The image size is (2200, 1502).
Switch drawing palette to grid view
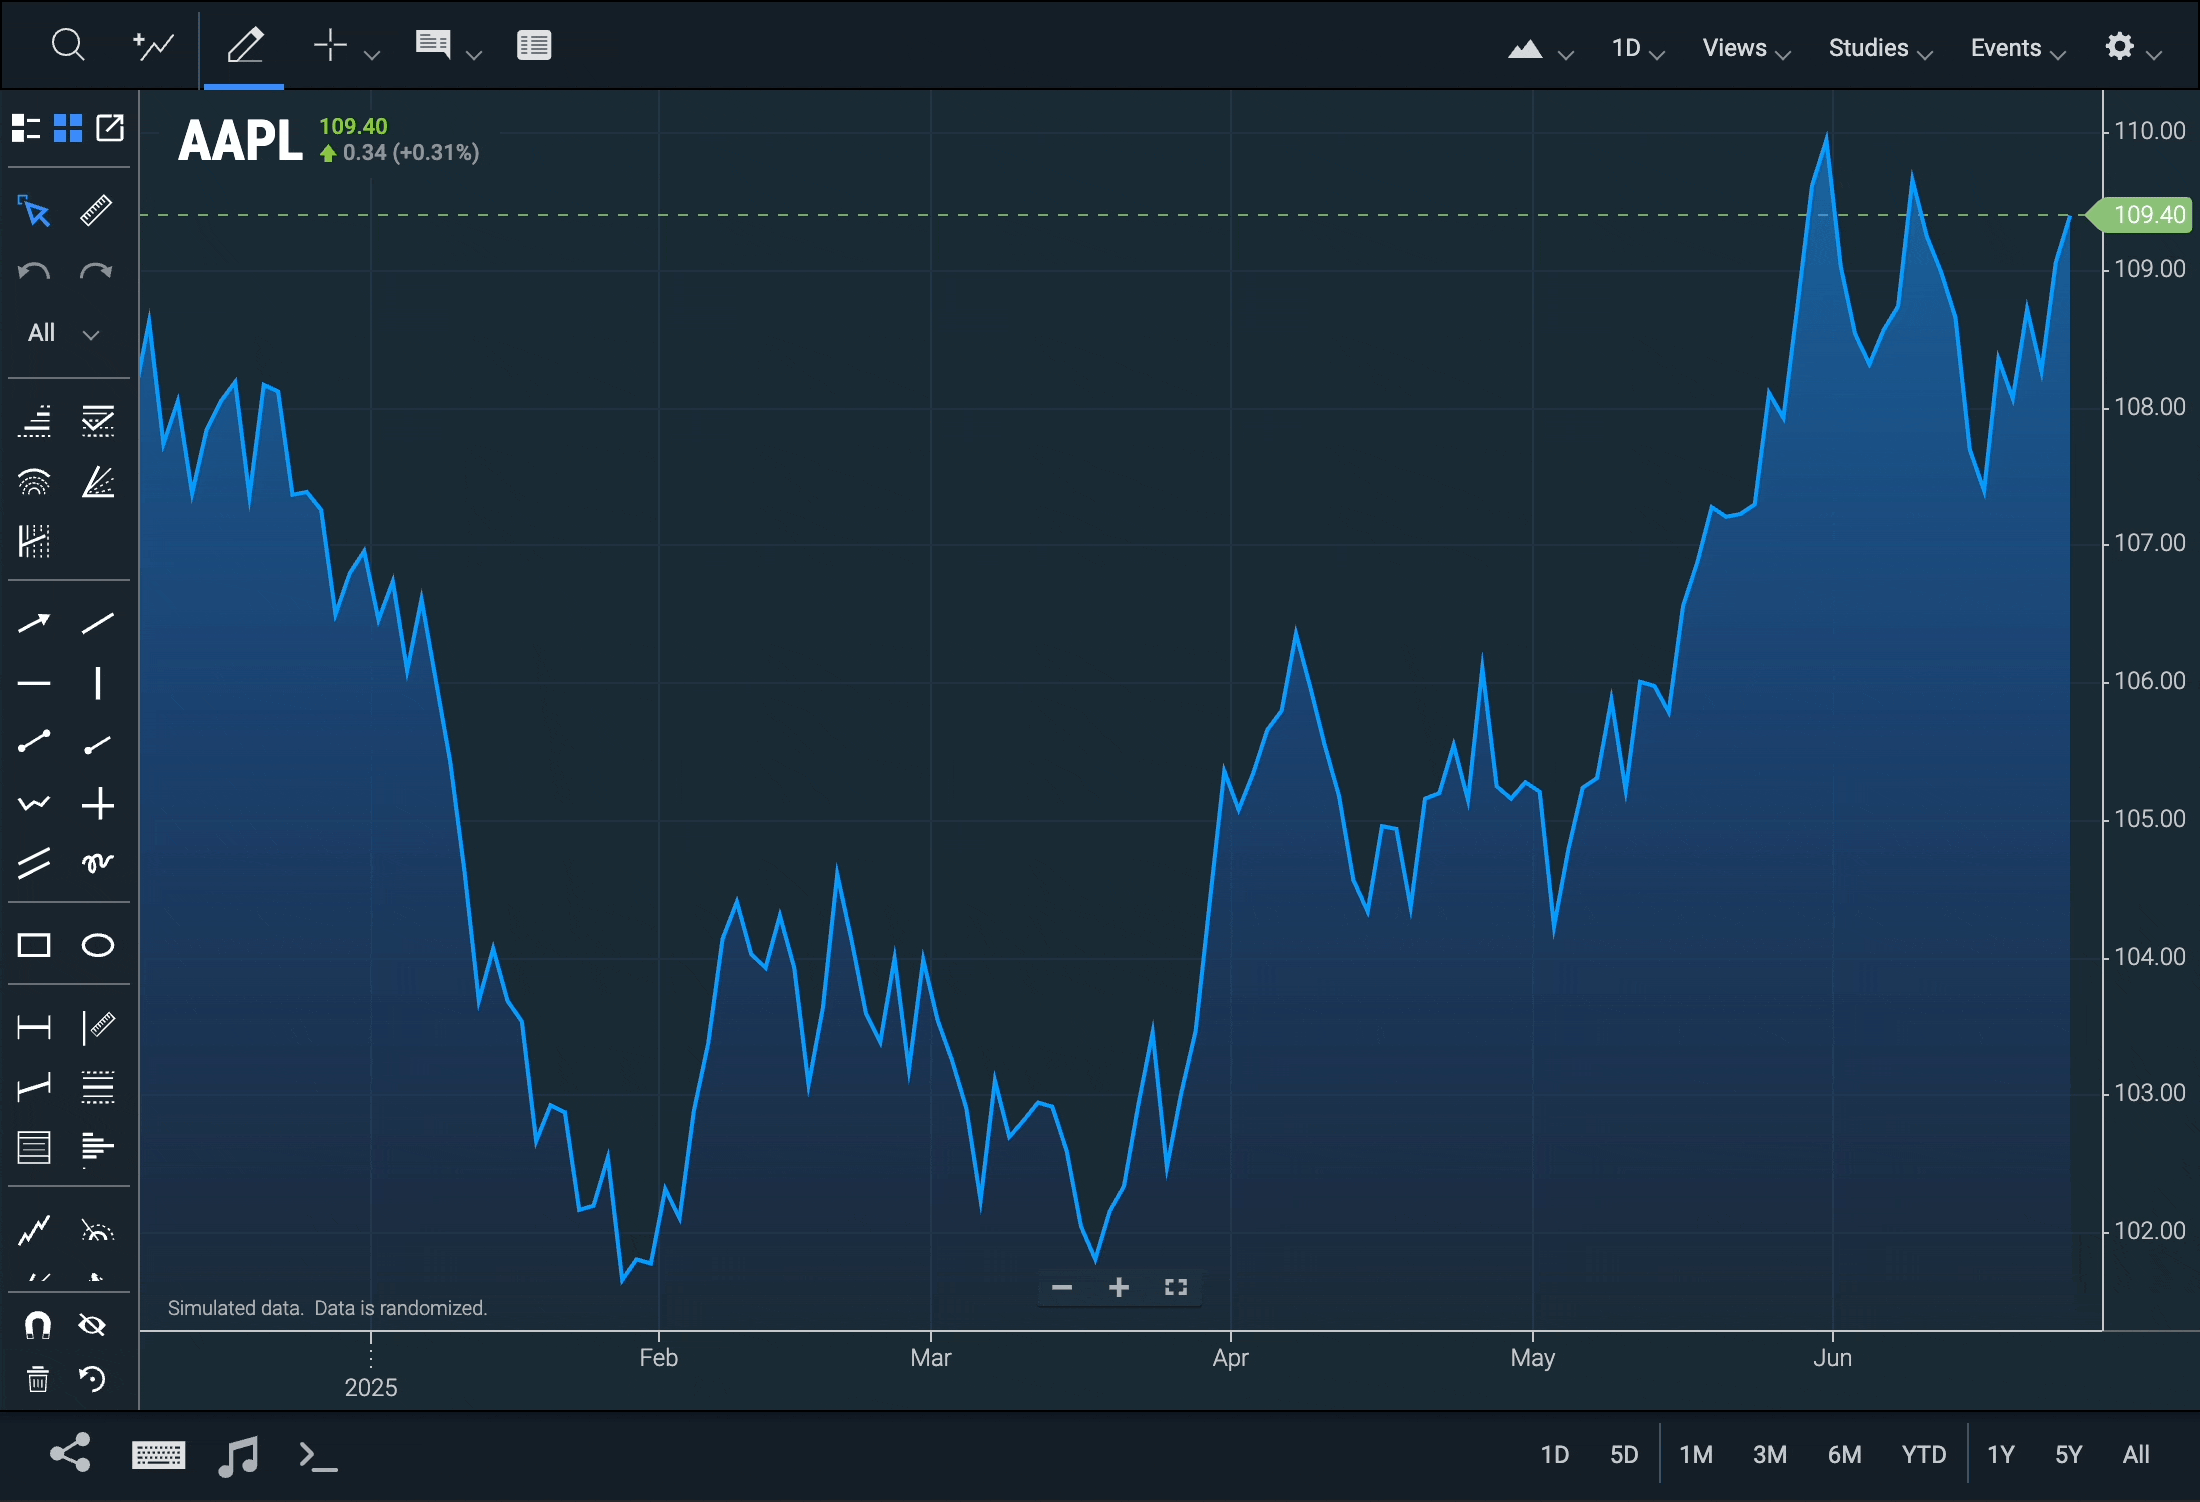coord(68,128)
